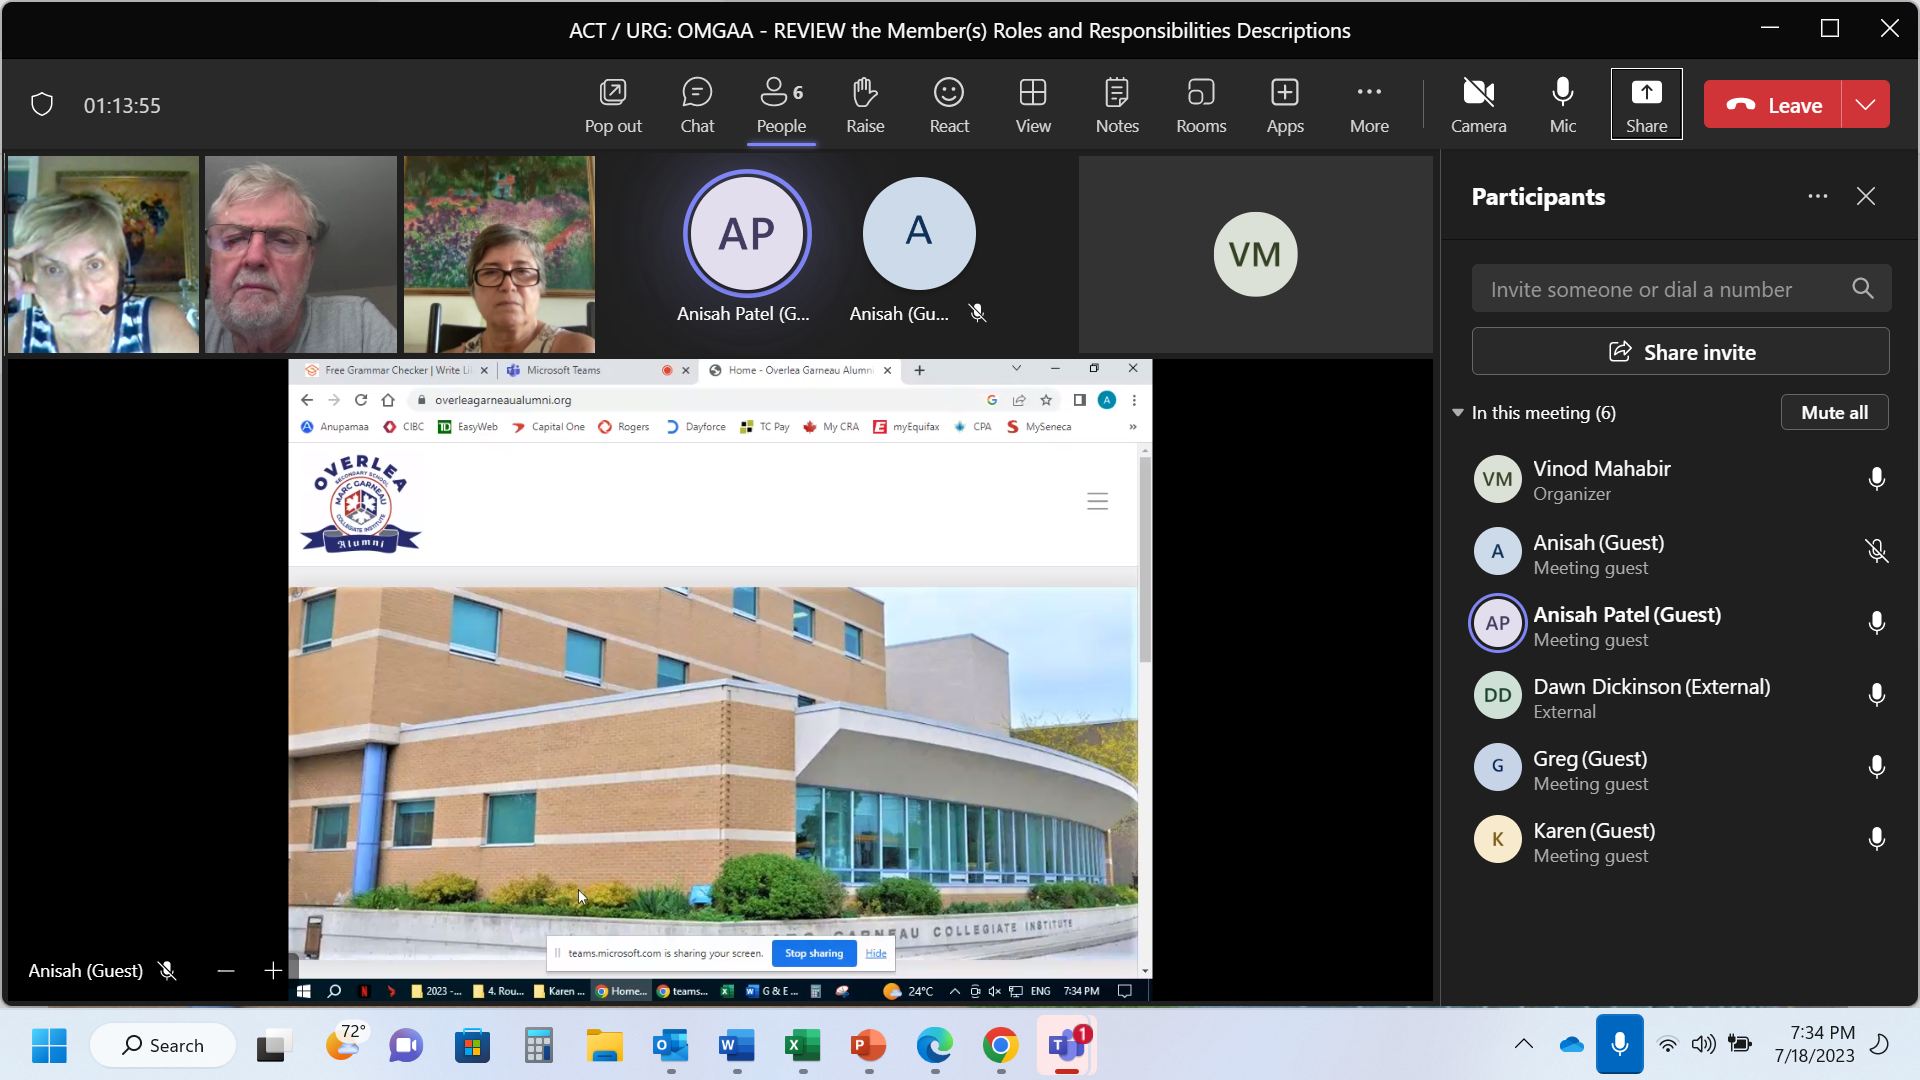1920x1080 pixels.
Task: Open website hamburger menu
Action: pyautogui.click(x=1097, y=501)
